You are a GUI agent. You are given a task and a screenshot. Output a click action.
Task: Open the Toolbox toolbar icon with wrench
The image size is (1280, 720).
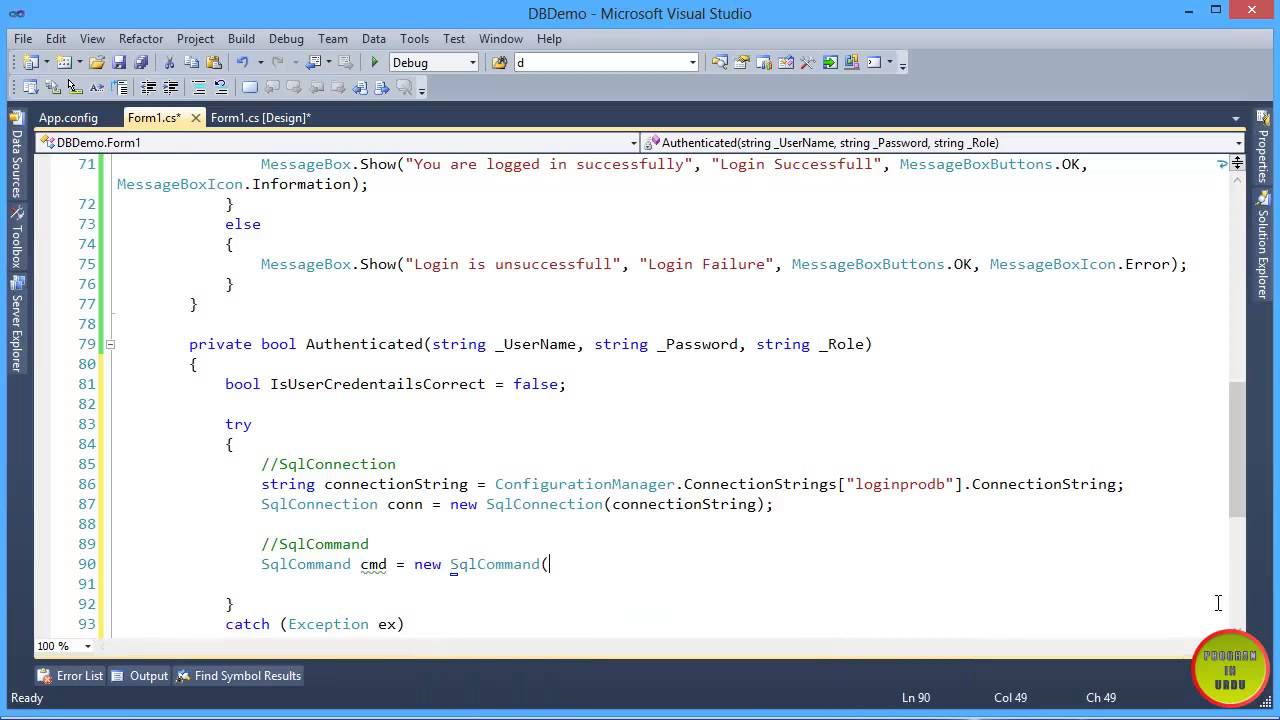[x=808, y=62]
